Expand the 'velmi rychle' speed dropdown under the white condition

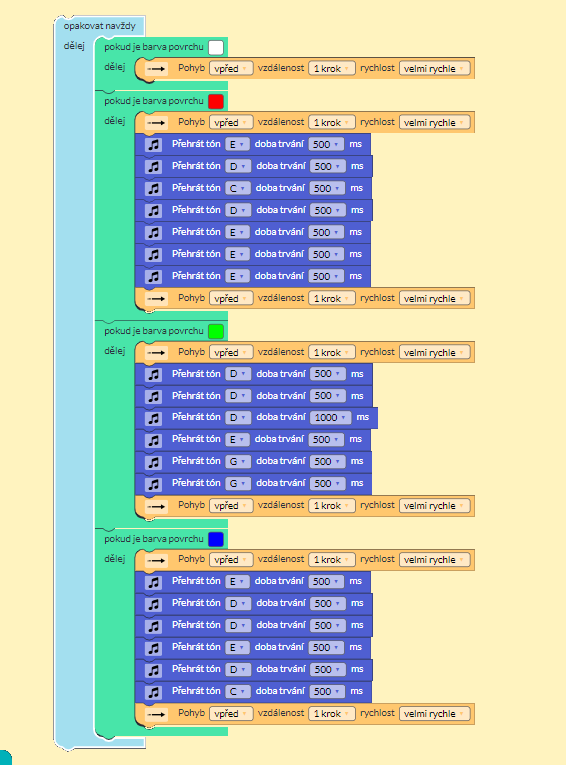pos(434,69)
